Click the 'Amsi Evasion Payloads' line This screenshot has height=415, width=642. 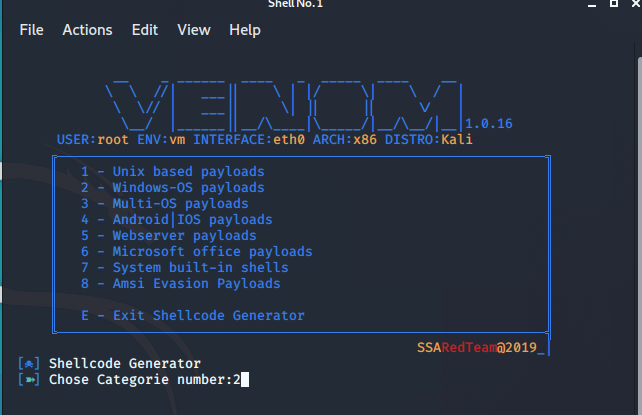181,283
